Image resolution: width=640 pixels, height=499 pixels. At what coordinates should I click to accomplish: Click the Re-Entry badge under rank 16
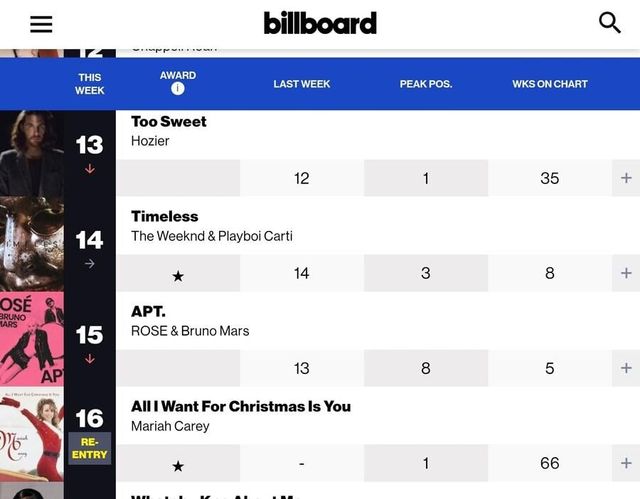tap(89, 447)
